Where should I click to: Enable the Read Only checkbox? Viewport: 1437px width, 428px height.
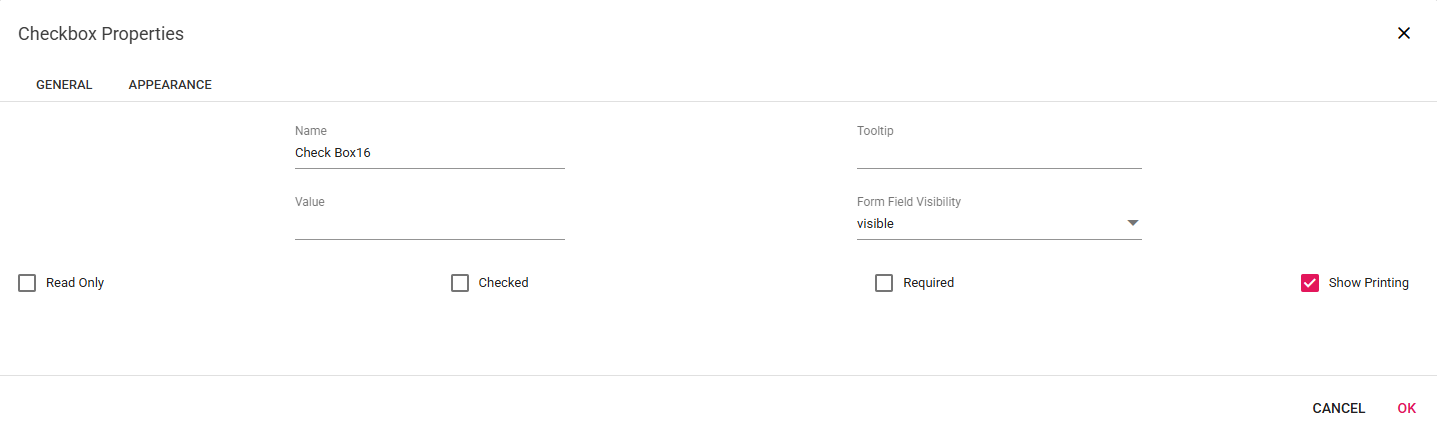click(27, 283)
